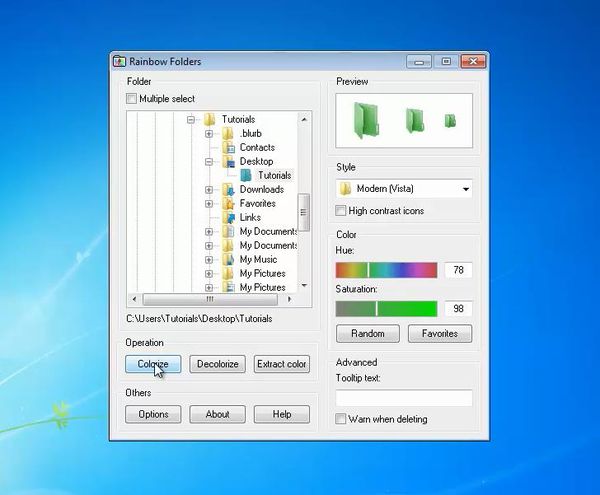
Task: Pick a Random color
Action: click(x=368, y=334)
